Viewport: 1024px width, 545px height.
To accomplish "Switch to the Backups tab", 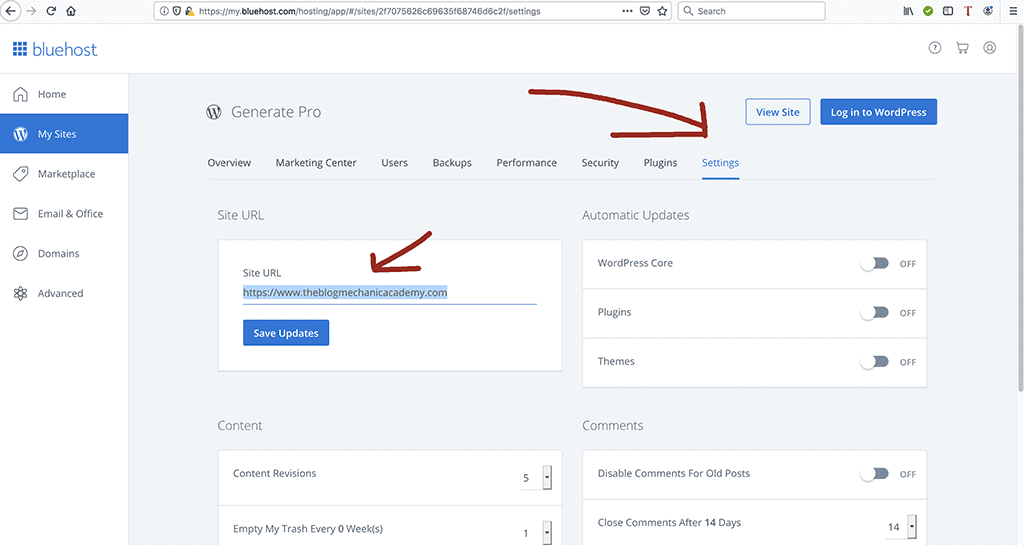I will click(x=452, y=163).
